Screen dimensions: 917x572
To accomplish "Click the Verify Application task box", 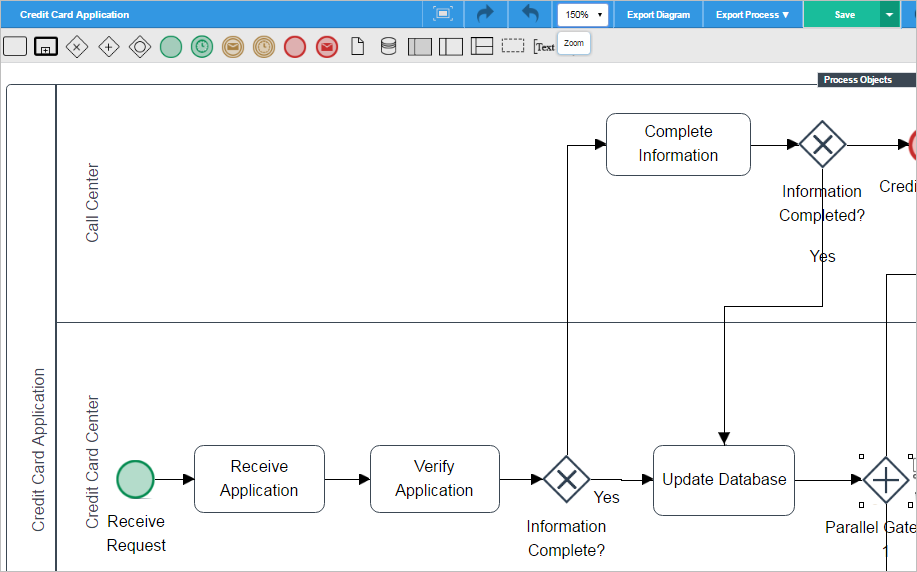I will click(434, 479).
